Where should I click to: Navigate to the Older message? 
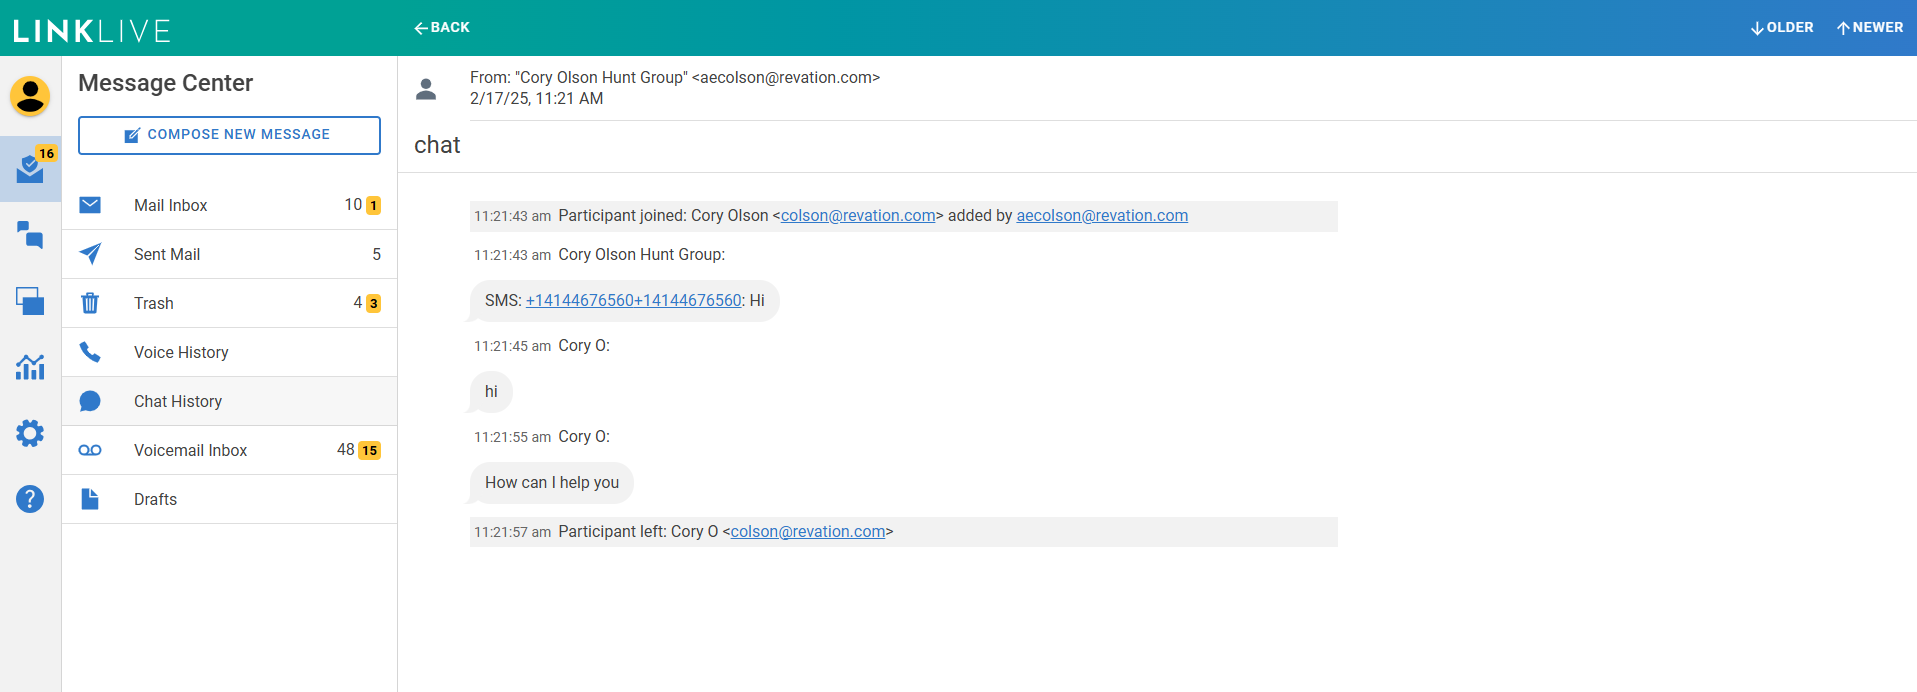click(x=1782, y=28)
